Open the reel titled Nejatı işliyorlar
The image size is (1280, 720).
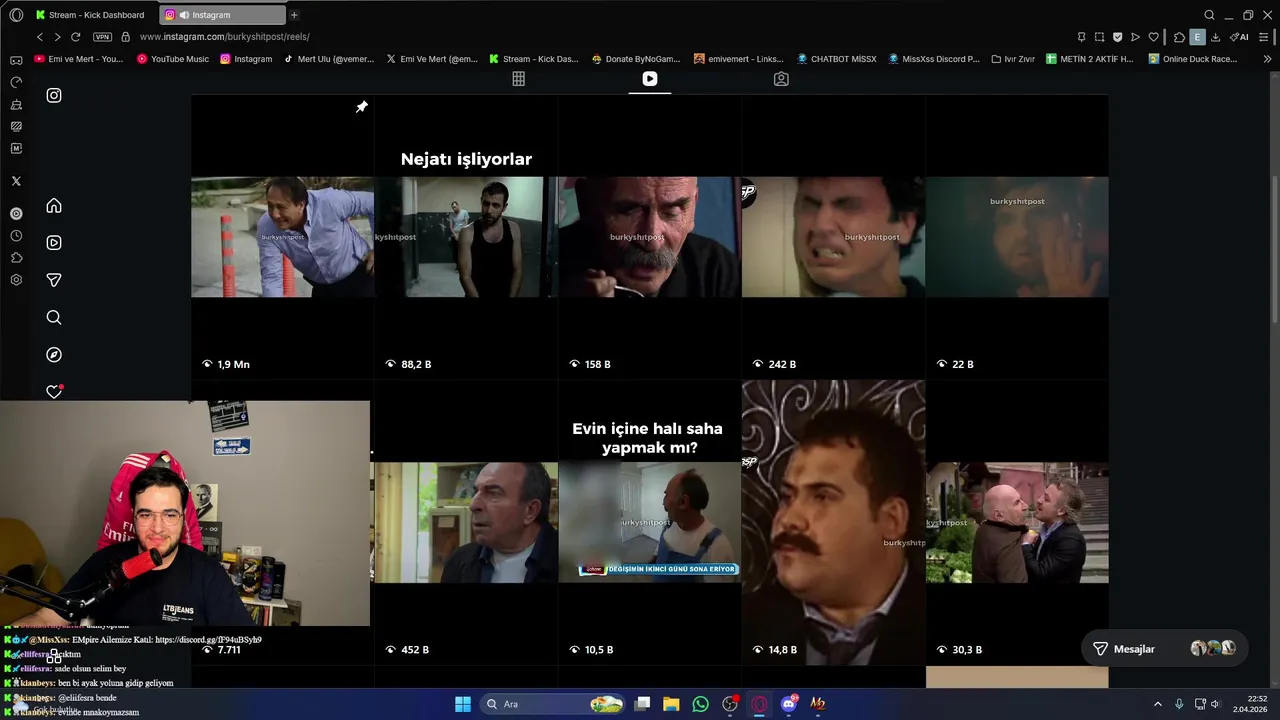click(466, 237)
